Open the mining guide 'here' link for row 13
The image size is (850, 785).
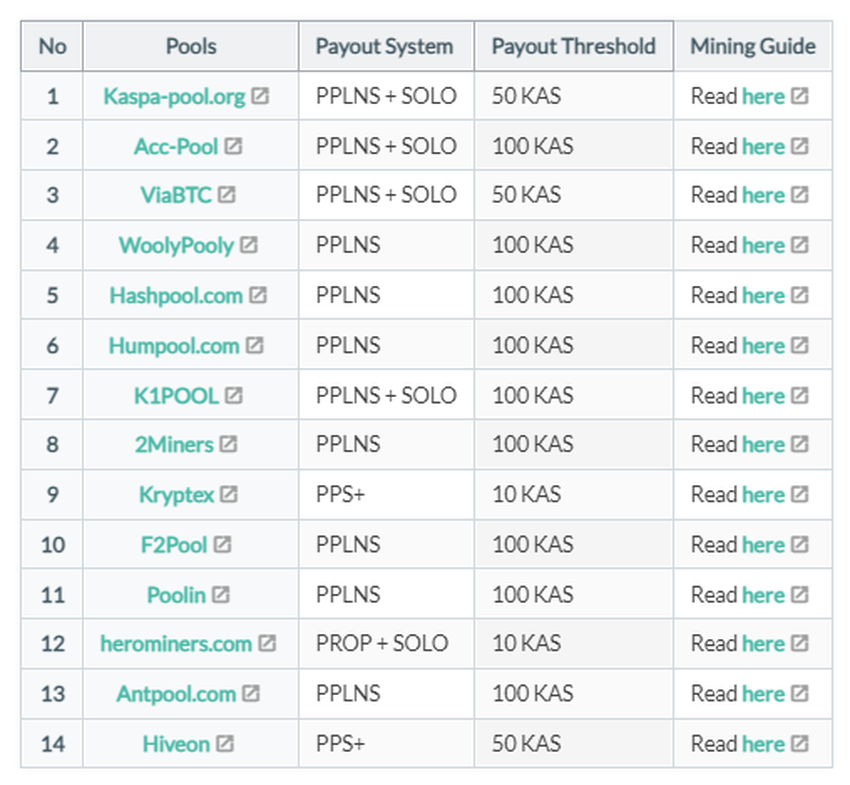[763, 694]
